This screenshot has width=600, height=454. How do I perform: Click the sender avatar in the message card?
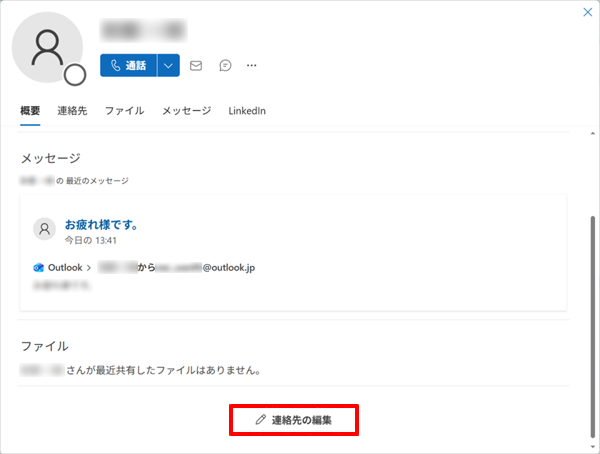45,229
